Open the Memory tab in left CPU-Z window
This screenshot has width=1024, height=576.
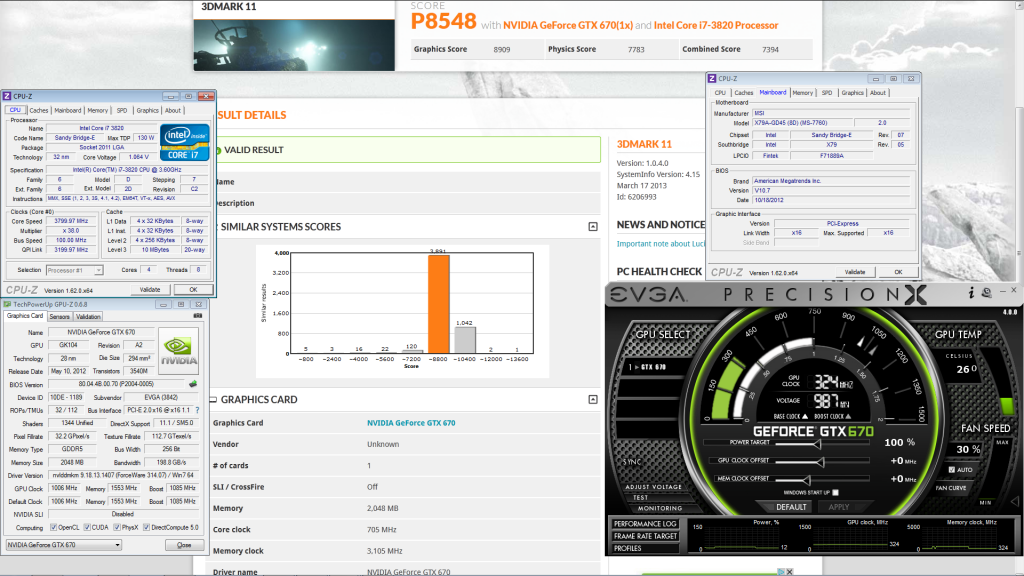click(97, 110)
